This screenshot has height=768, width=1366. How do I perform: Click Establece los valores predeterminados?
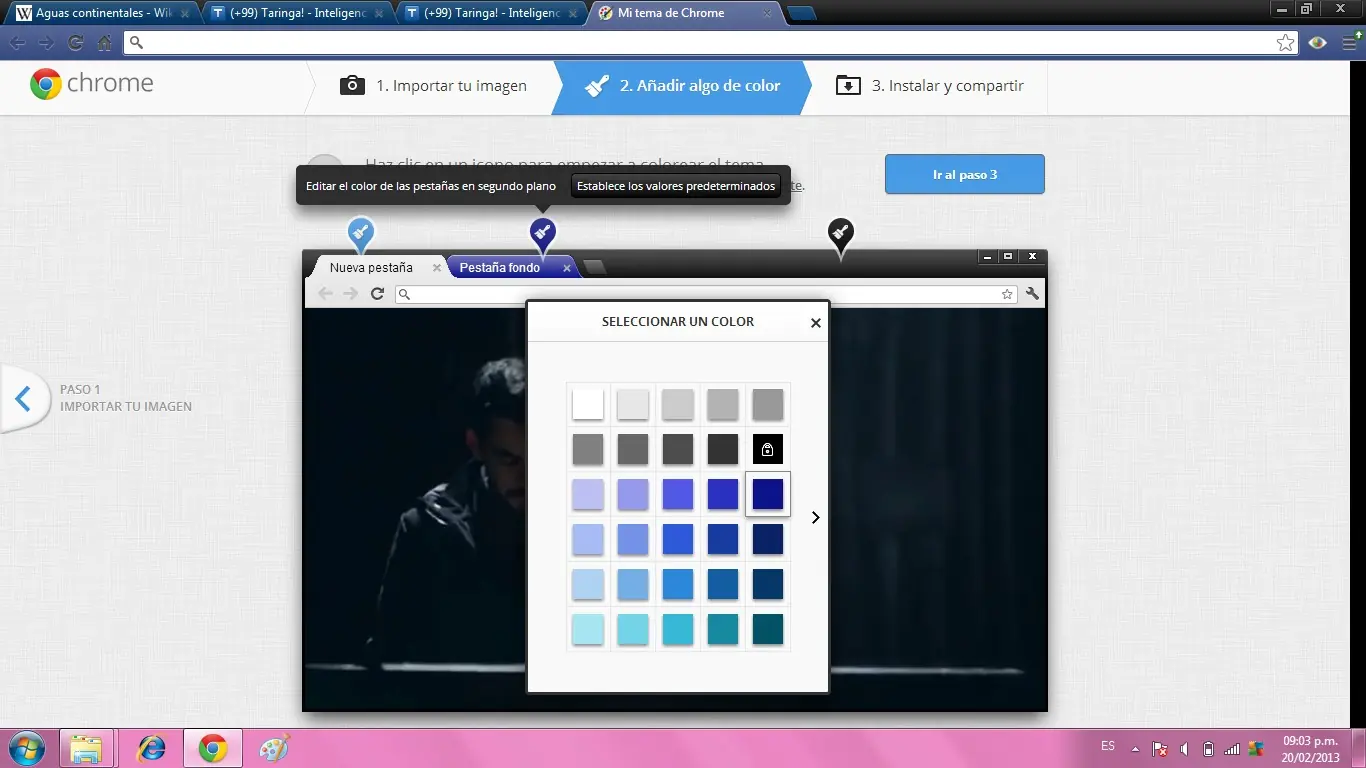[x=676, y=186]
